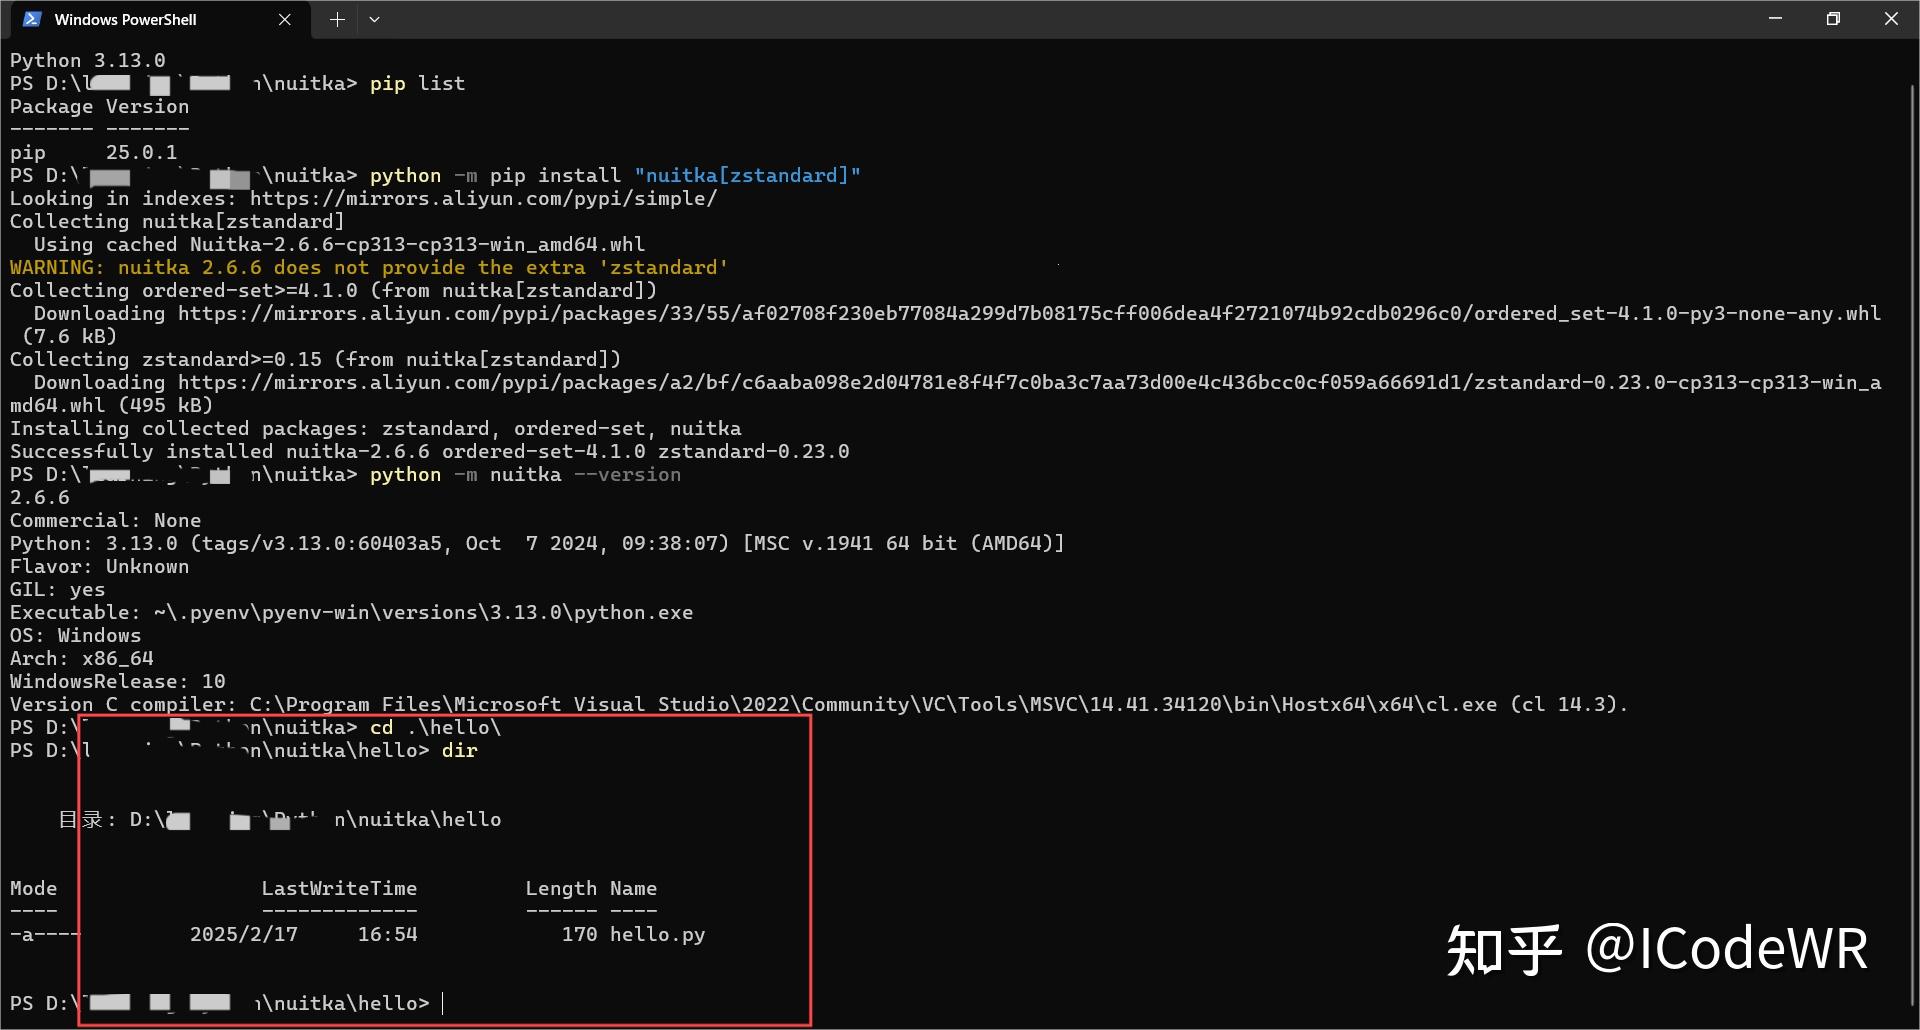
Task: Click the minimize window icon
Action: click(1774, 18)
